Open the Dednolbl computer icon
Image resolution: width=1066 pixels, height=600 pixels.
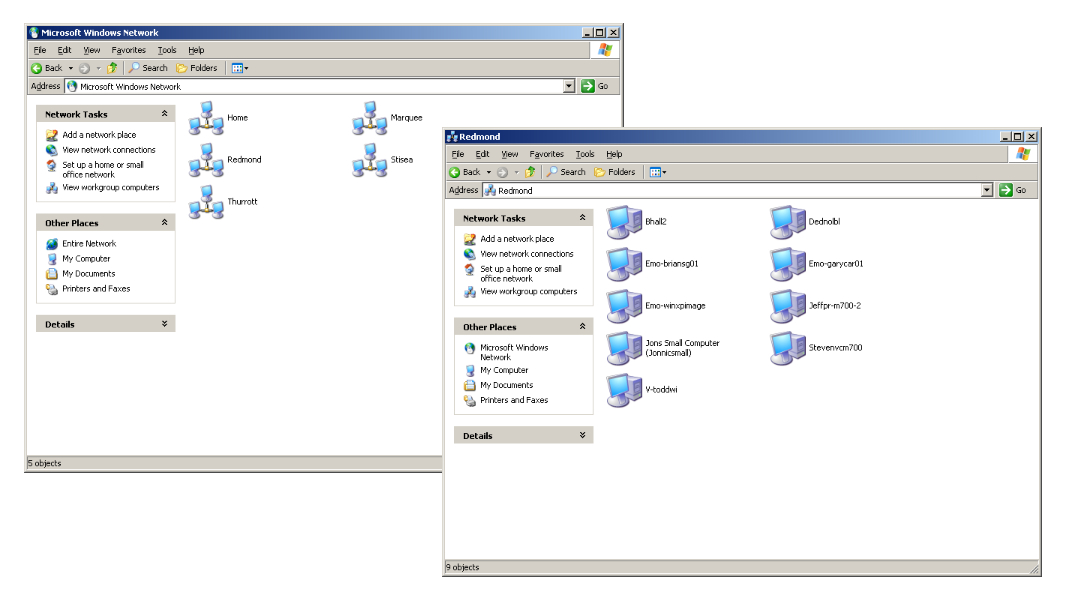[787, 222]
